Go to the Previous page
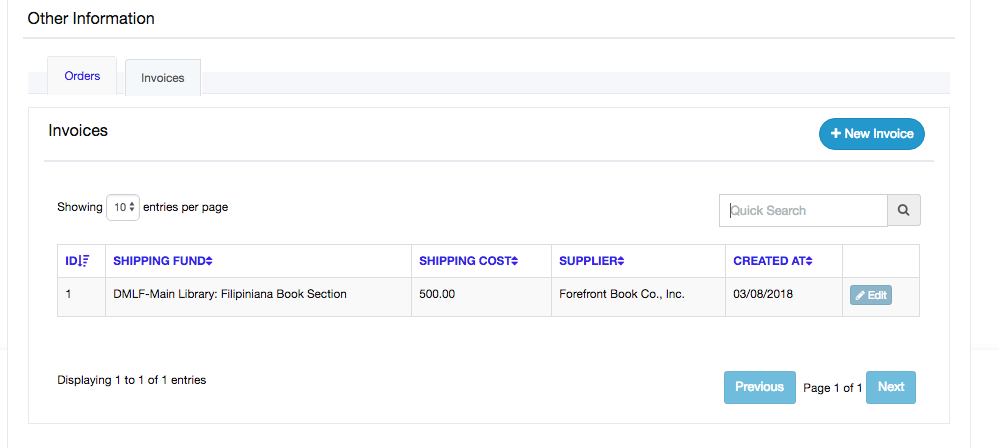The image size is (999, 448). click(759, 387)
